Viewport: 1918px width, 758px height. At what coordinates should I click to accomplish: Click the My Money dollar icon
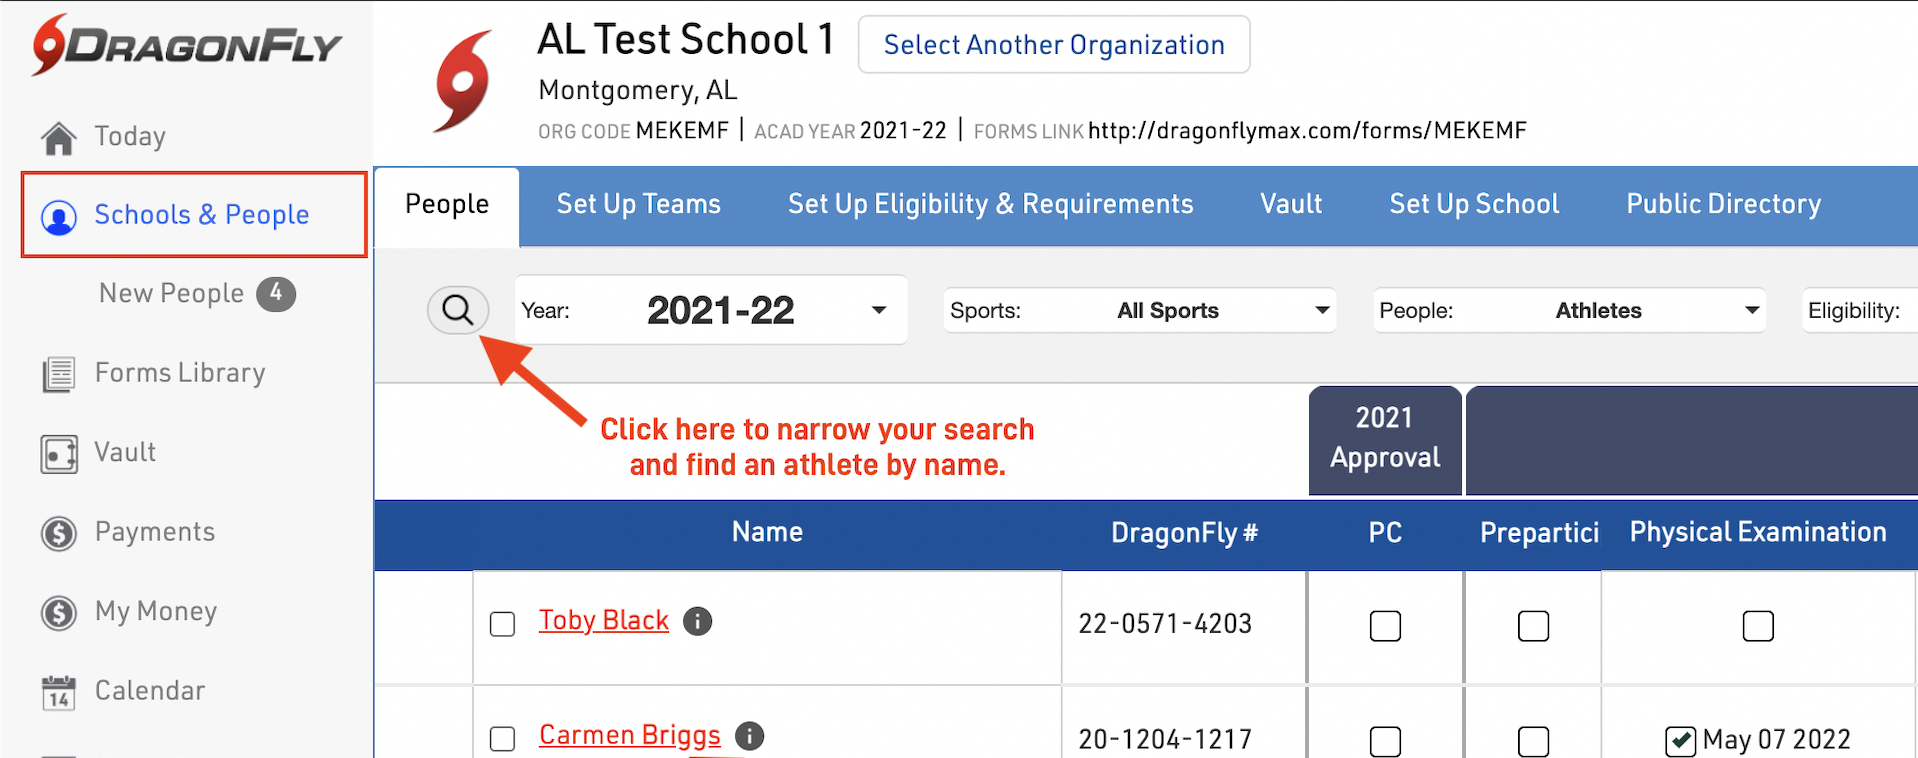pos(59,612)
